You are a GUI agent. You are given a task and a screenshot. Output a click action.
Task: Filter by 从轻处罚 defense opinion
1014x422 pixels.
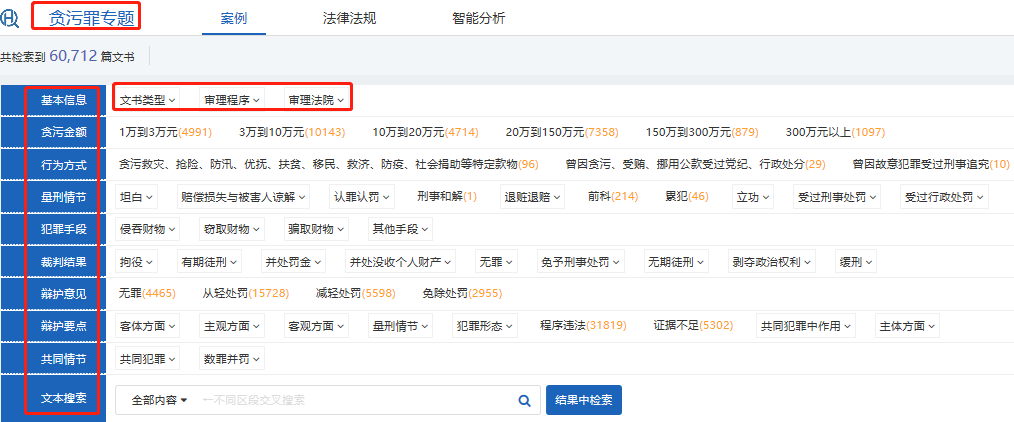pyautogui.click(x=245, y=294)
